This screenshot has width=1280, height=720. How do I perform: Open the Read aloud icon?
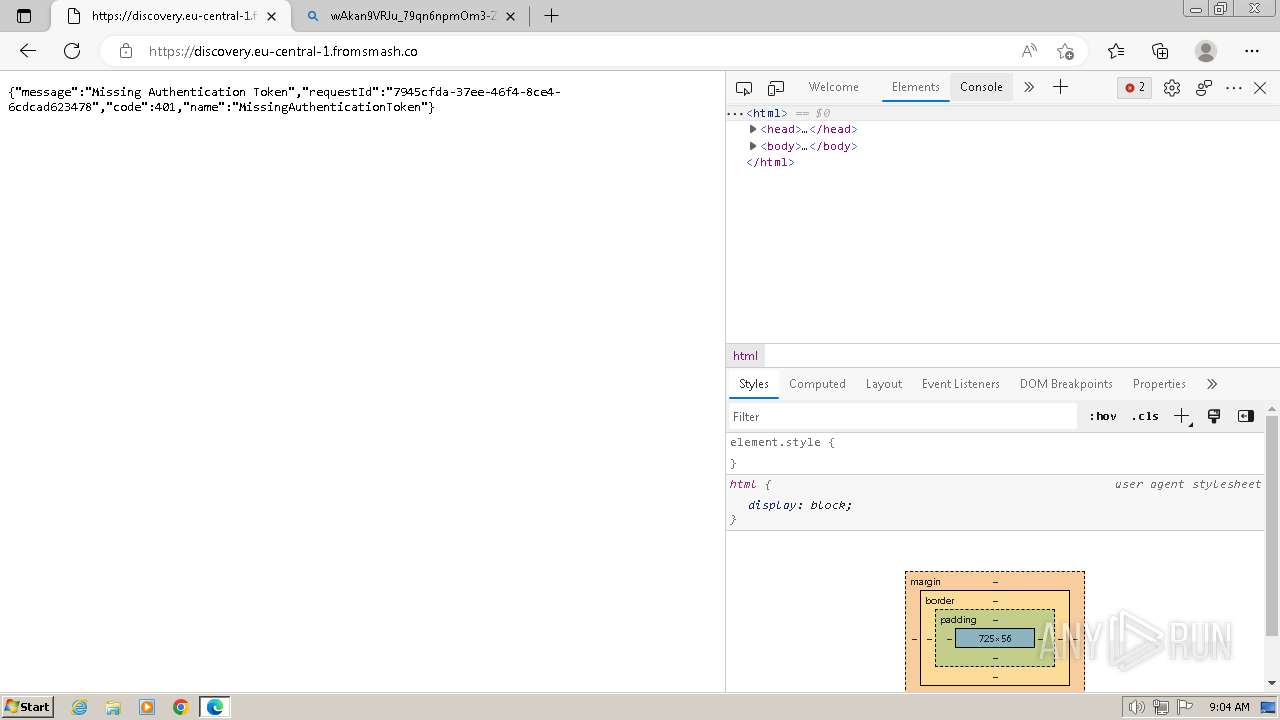coord(1029,51)
